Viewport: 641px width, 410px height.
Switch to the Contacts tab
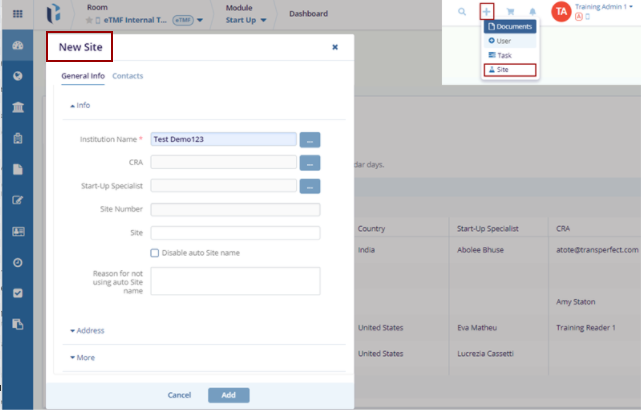pos(127,76)
